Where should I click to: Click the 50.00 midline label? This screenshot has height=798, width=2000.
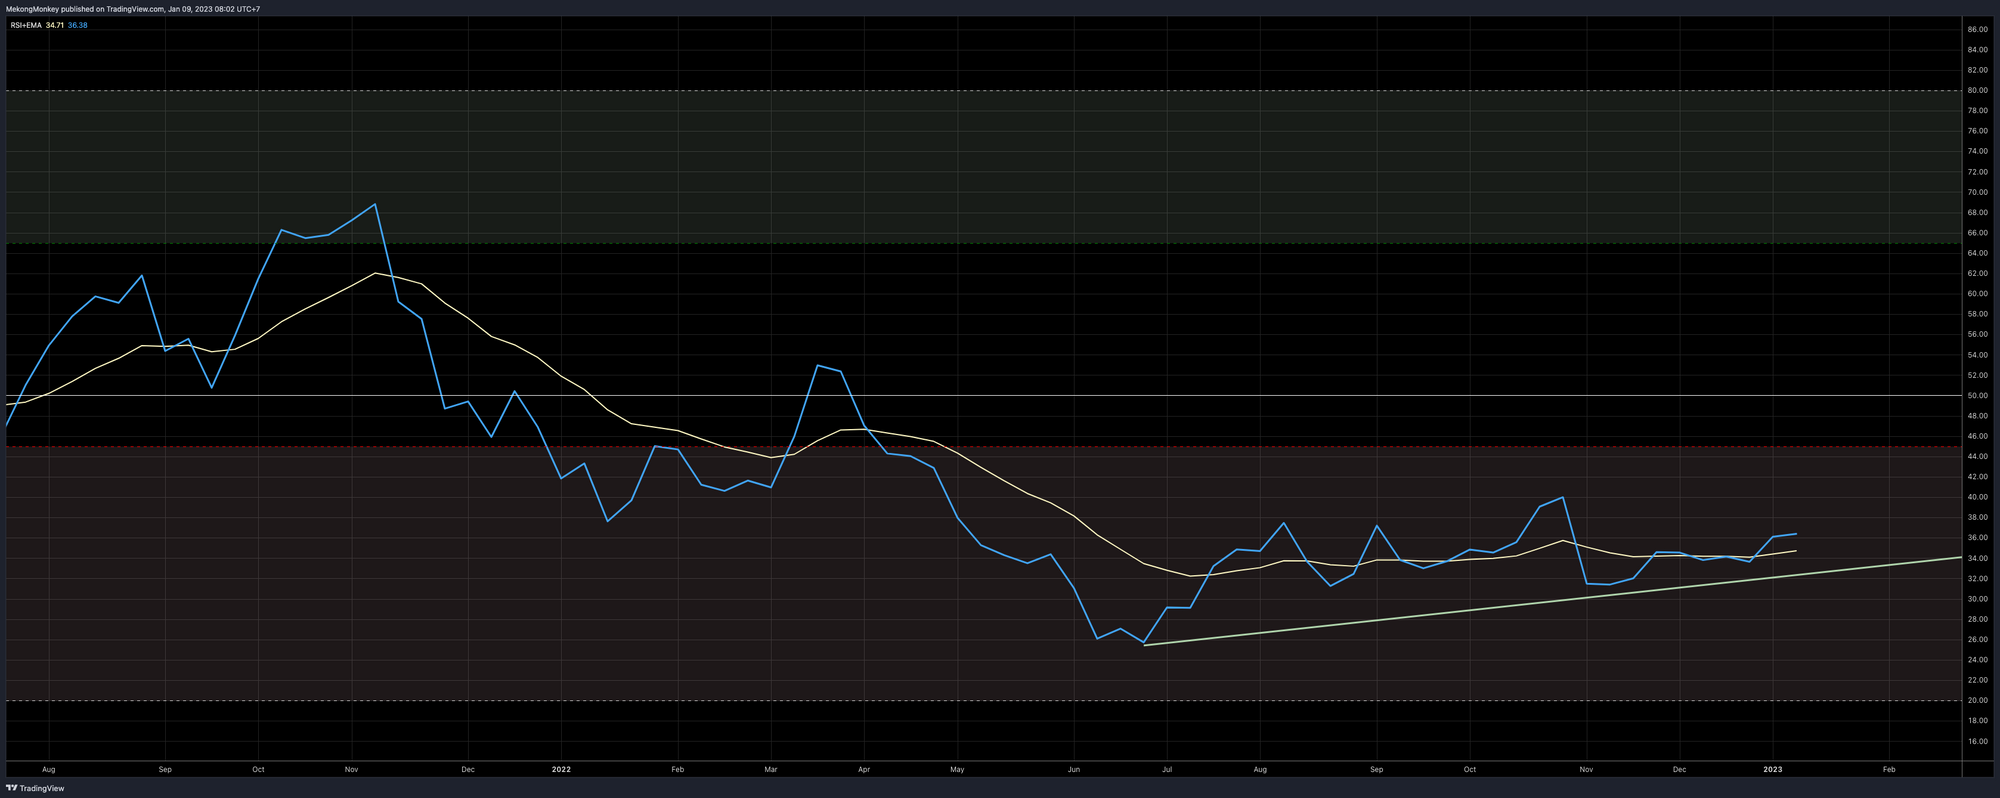coord(1977,395)
